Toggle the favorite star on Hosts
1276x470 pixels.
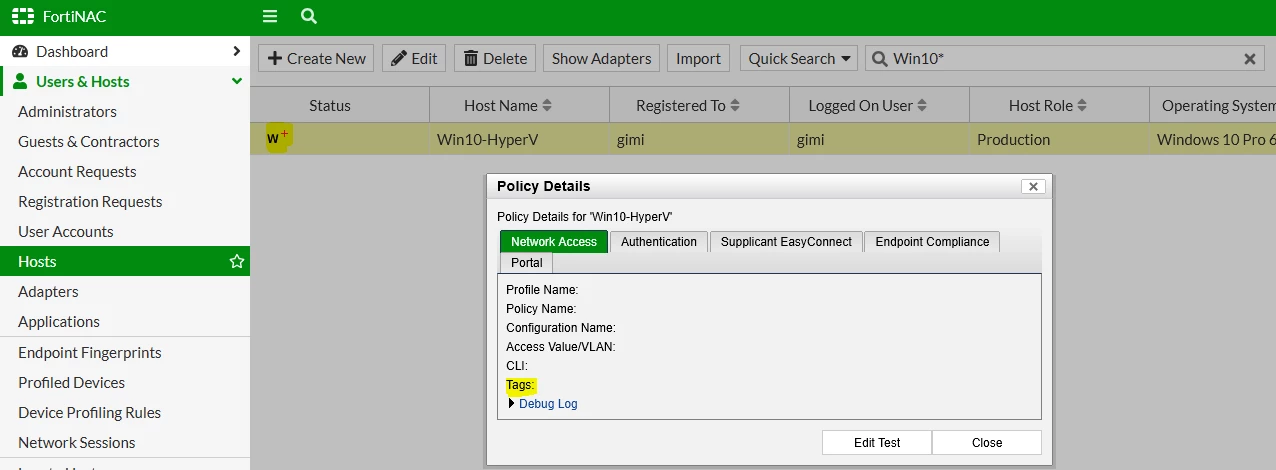tap(237, 261)
